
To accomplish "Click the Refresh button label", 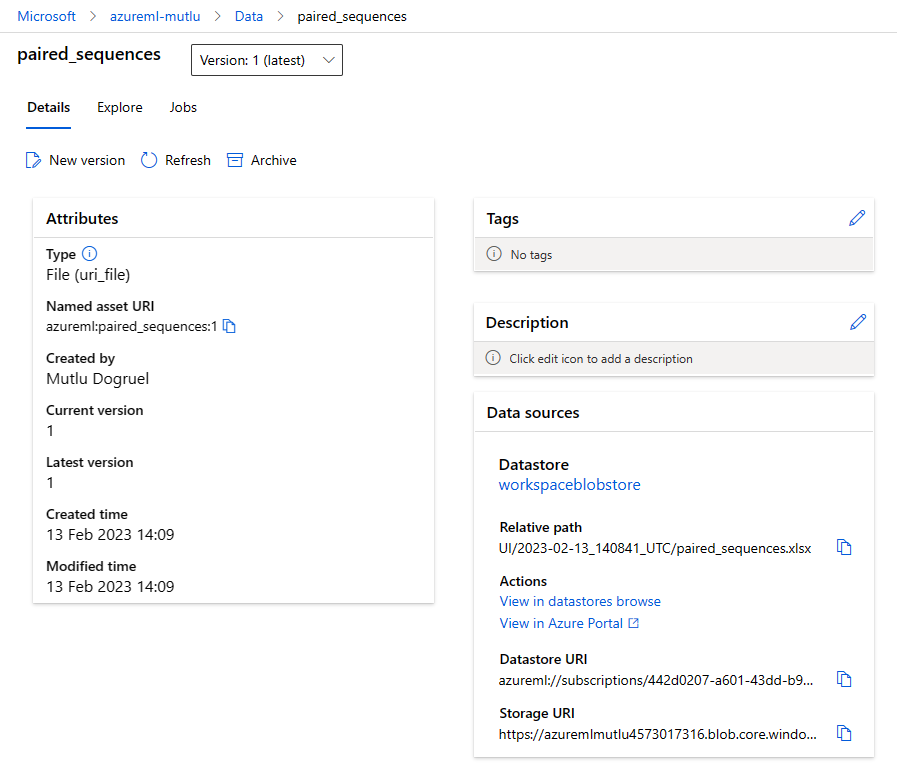I will 188,160.
